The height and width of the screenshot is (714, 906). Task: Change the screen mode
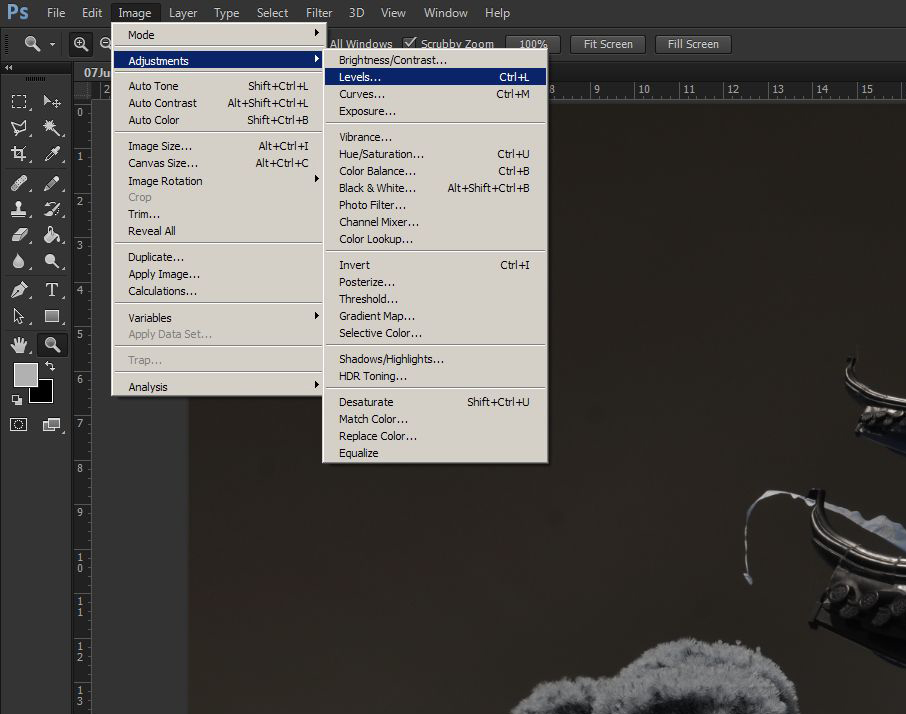tap(51, 425)
